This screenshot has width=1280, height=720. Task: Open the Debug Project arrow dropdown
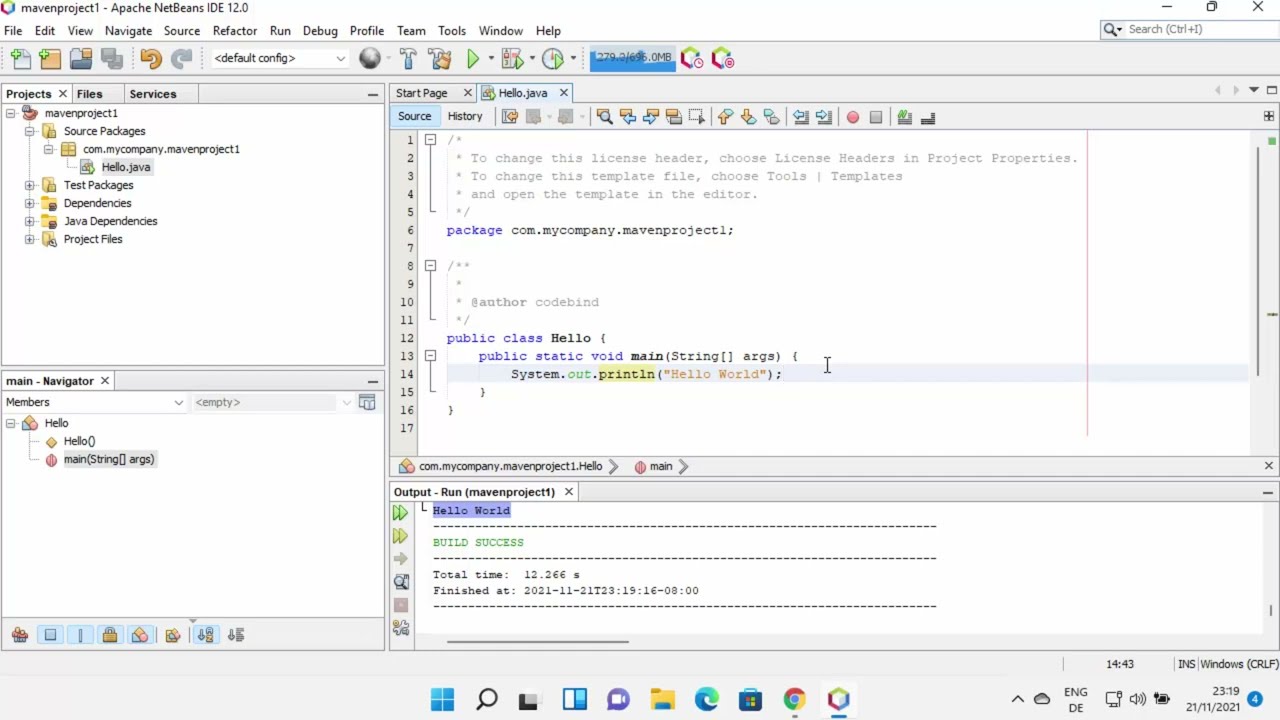(531, 59)
